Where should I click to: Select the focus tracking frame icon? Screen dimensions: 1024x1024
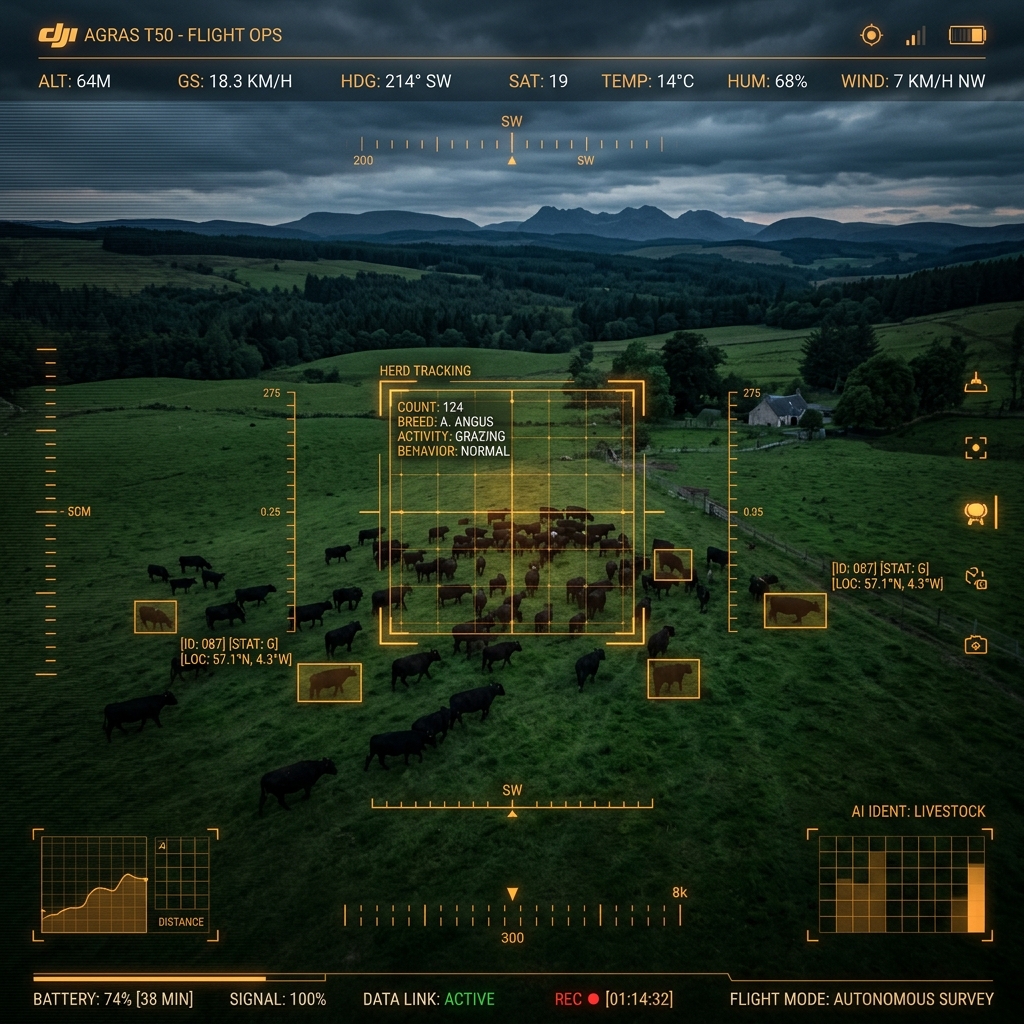coord(976,448)
